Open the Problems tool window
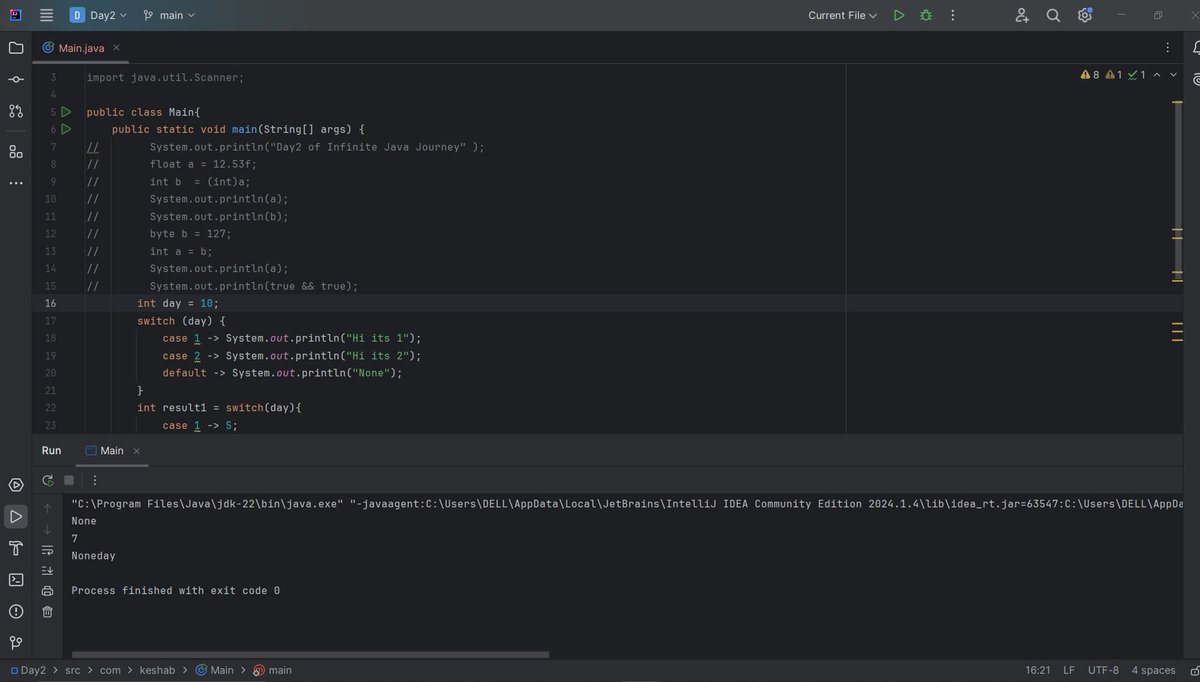 16,611
